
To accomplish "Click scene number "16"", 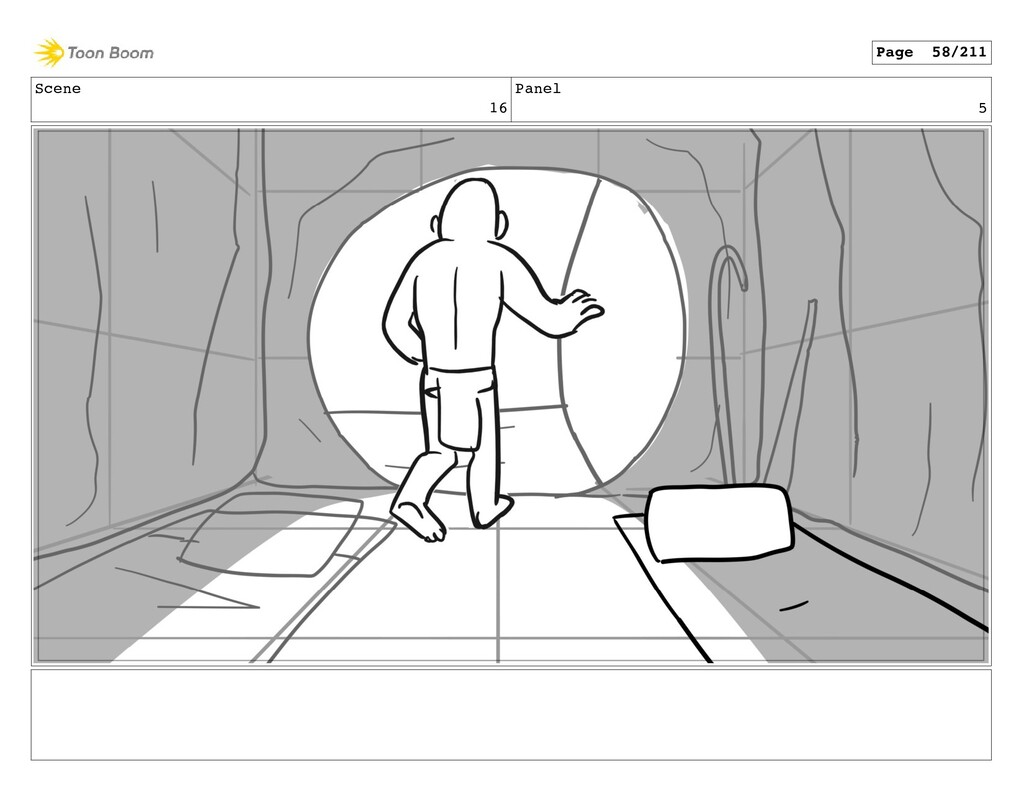I will point(498,108).
